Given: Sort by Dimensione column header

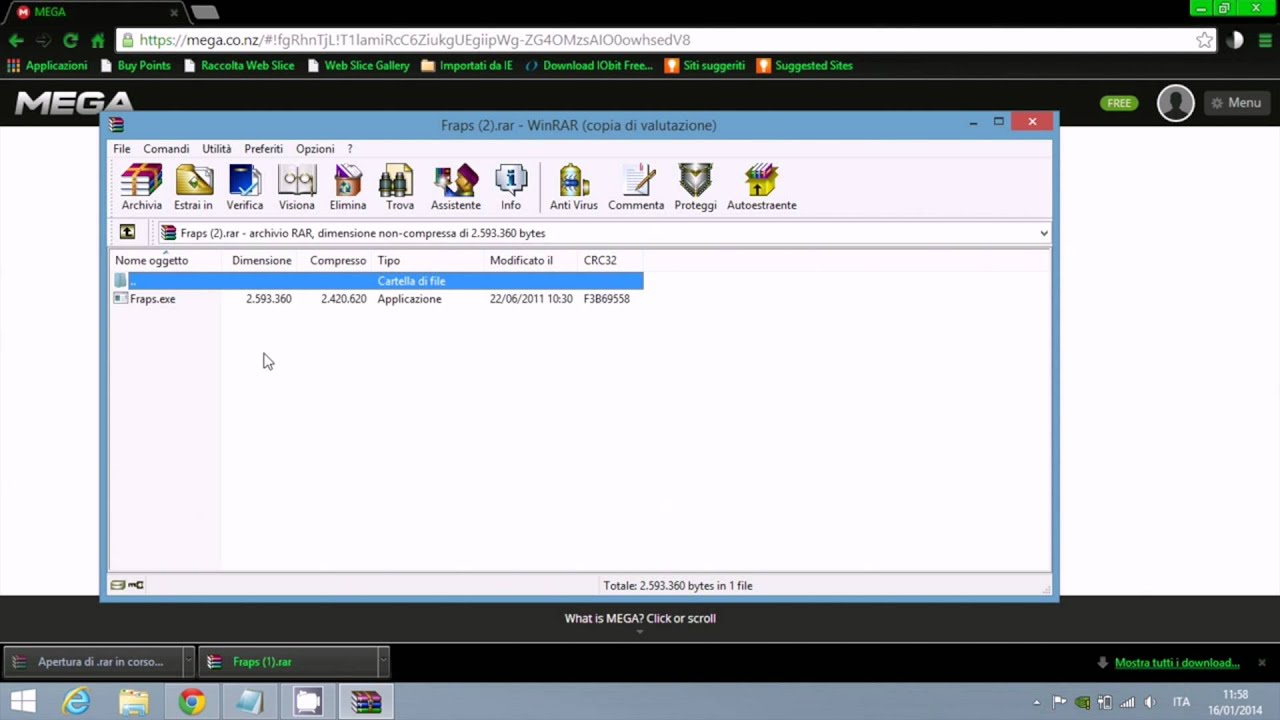Looking at the screenshot, I should coord(262,260).
